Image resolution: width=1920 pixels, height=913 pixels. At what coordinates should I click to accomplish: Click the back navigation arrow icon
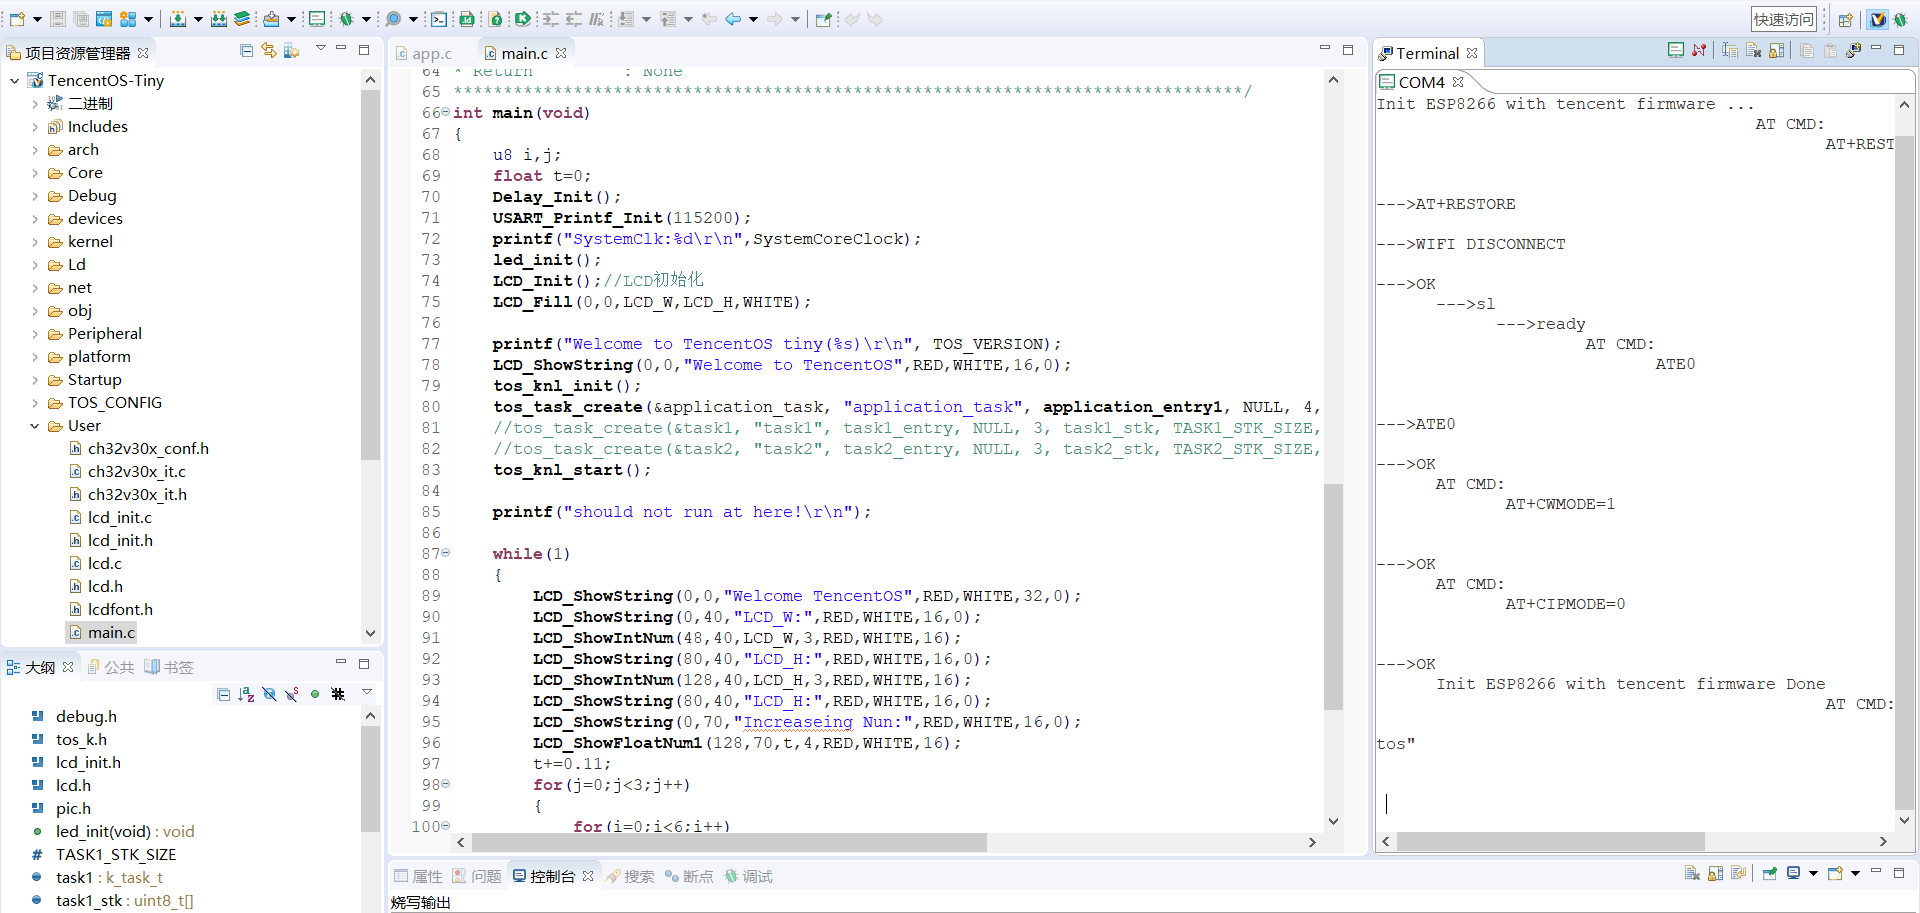point(733,19)
